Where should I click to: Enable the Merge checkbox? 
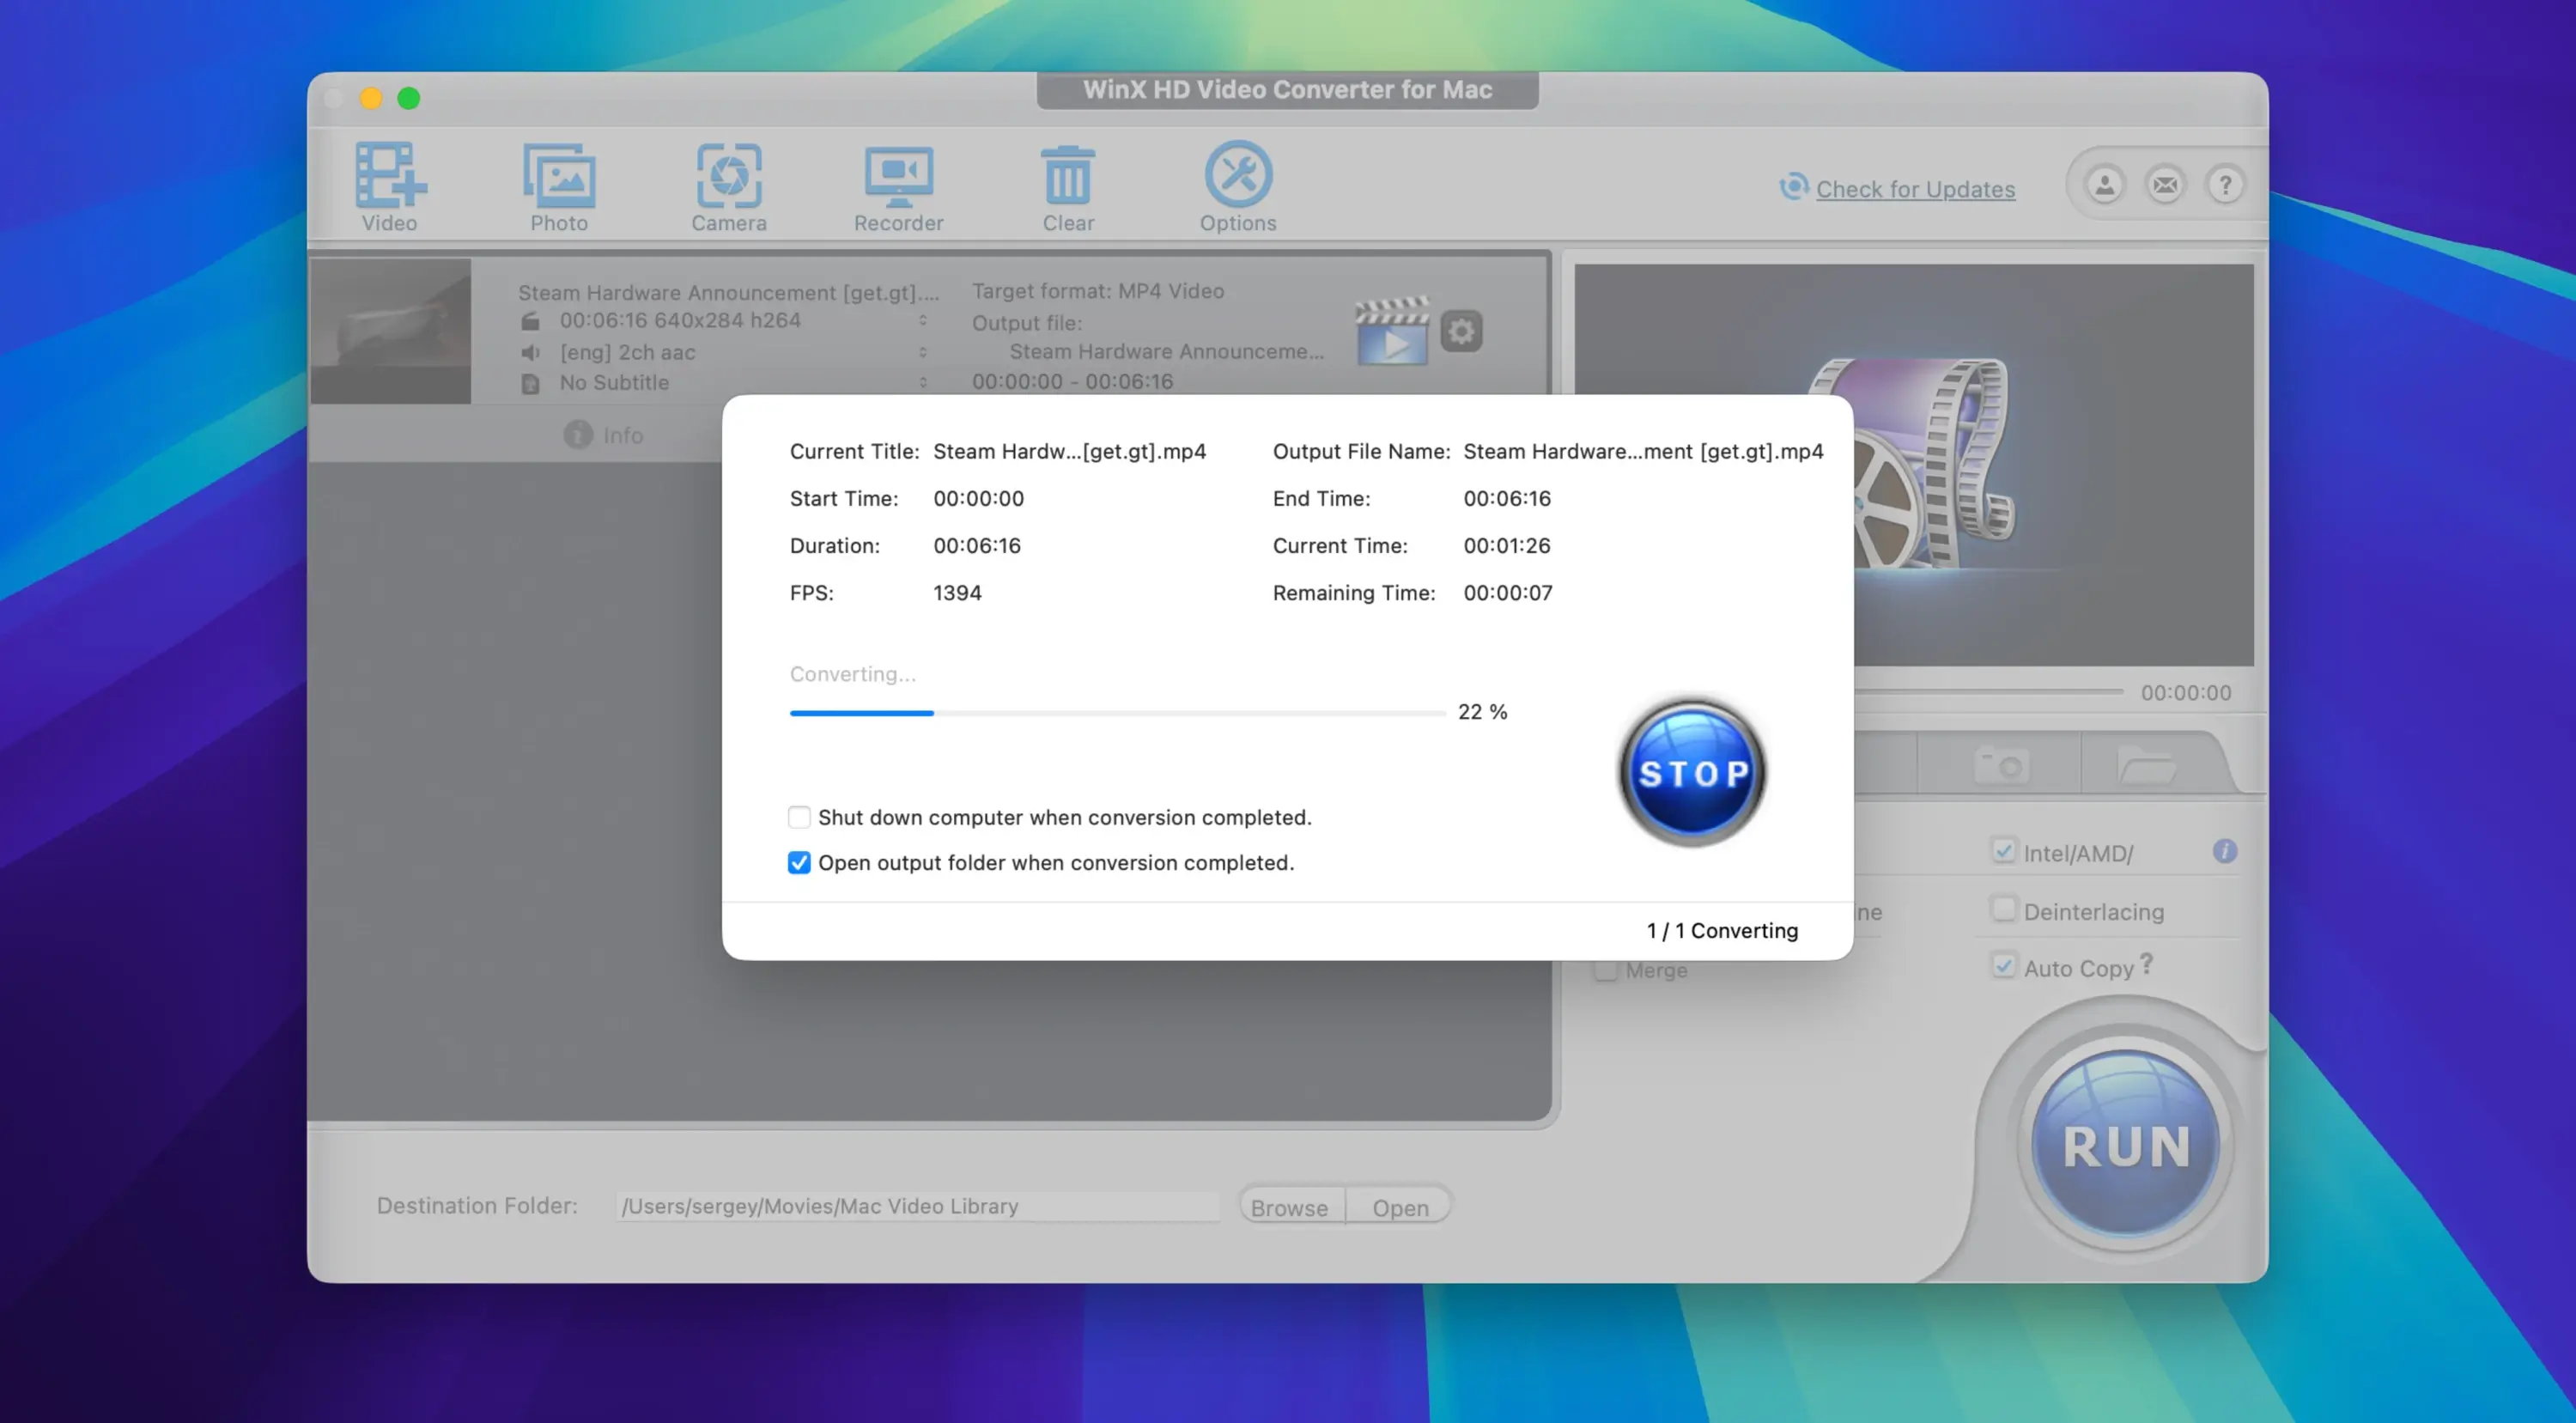1605,970
